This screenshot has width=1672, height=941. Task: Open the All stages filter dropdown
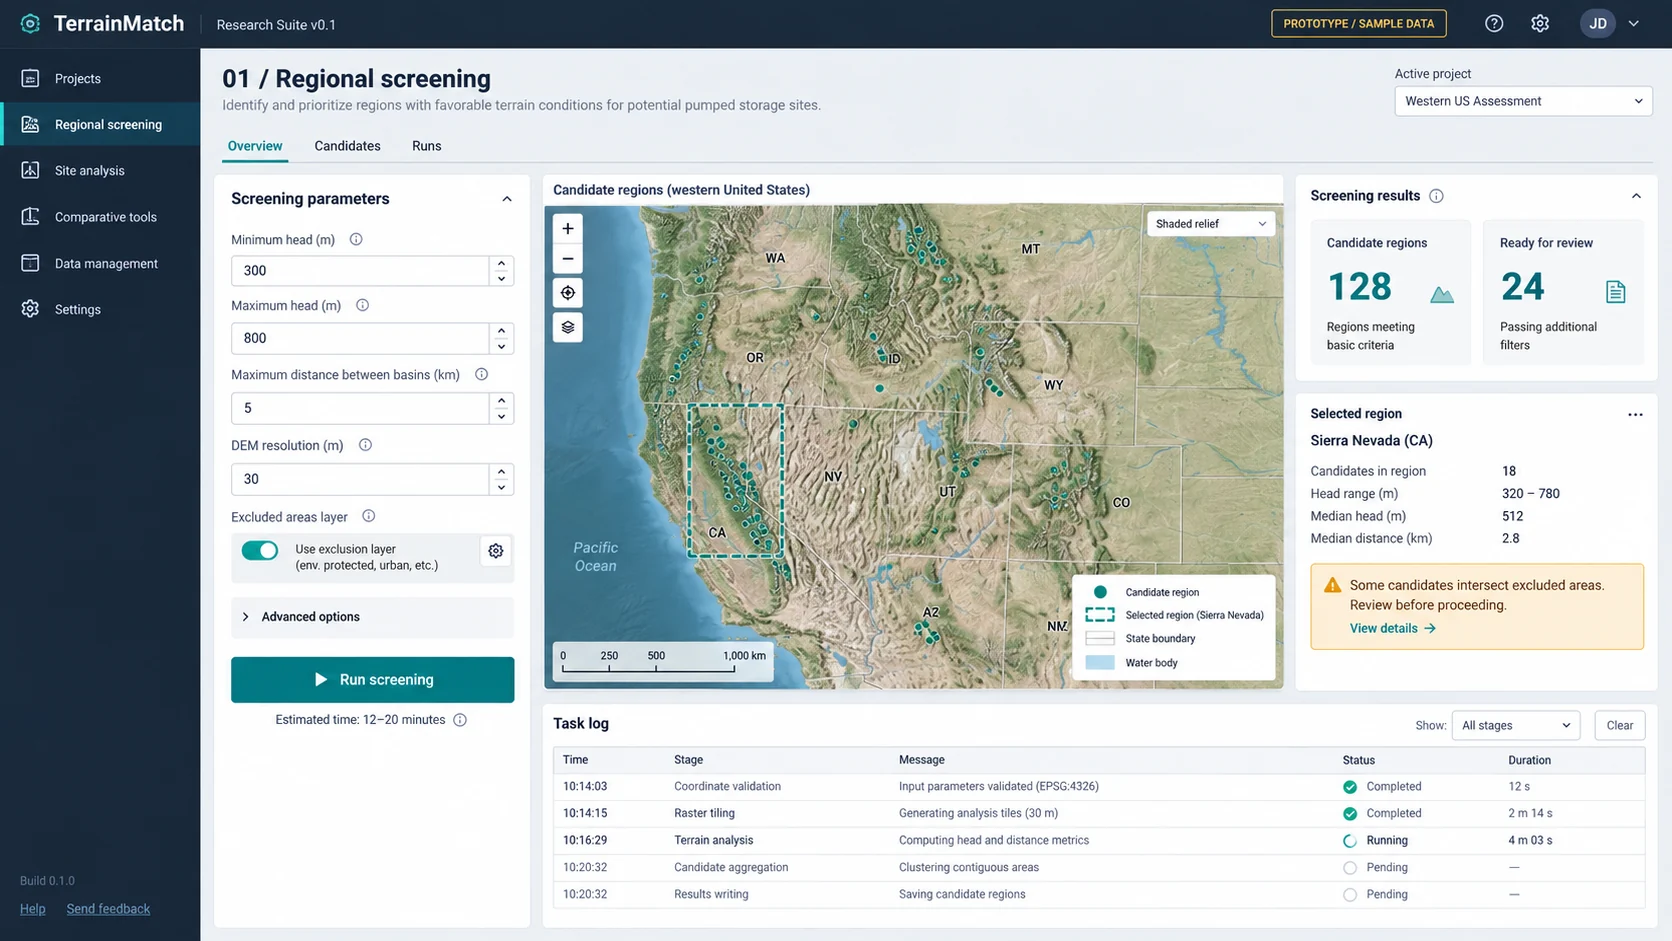pyautogui.click(x=1515, y=725)
